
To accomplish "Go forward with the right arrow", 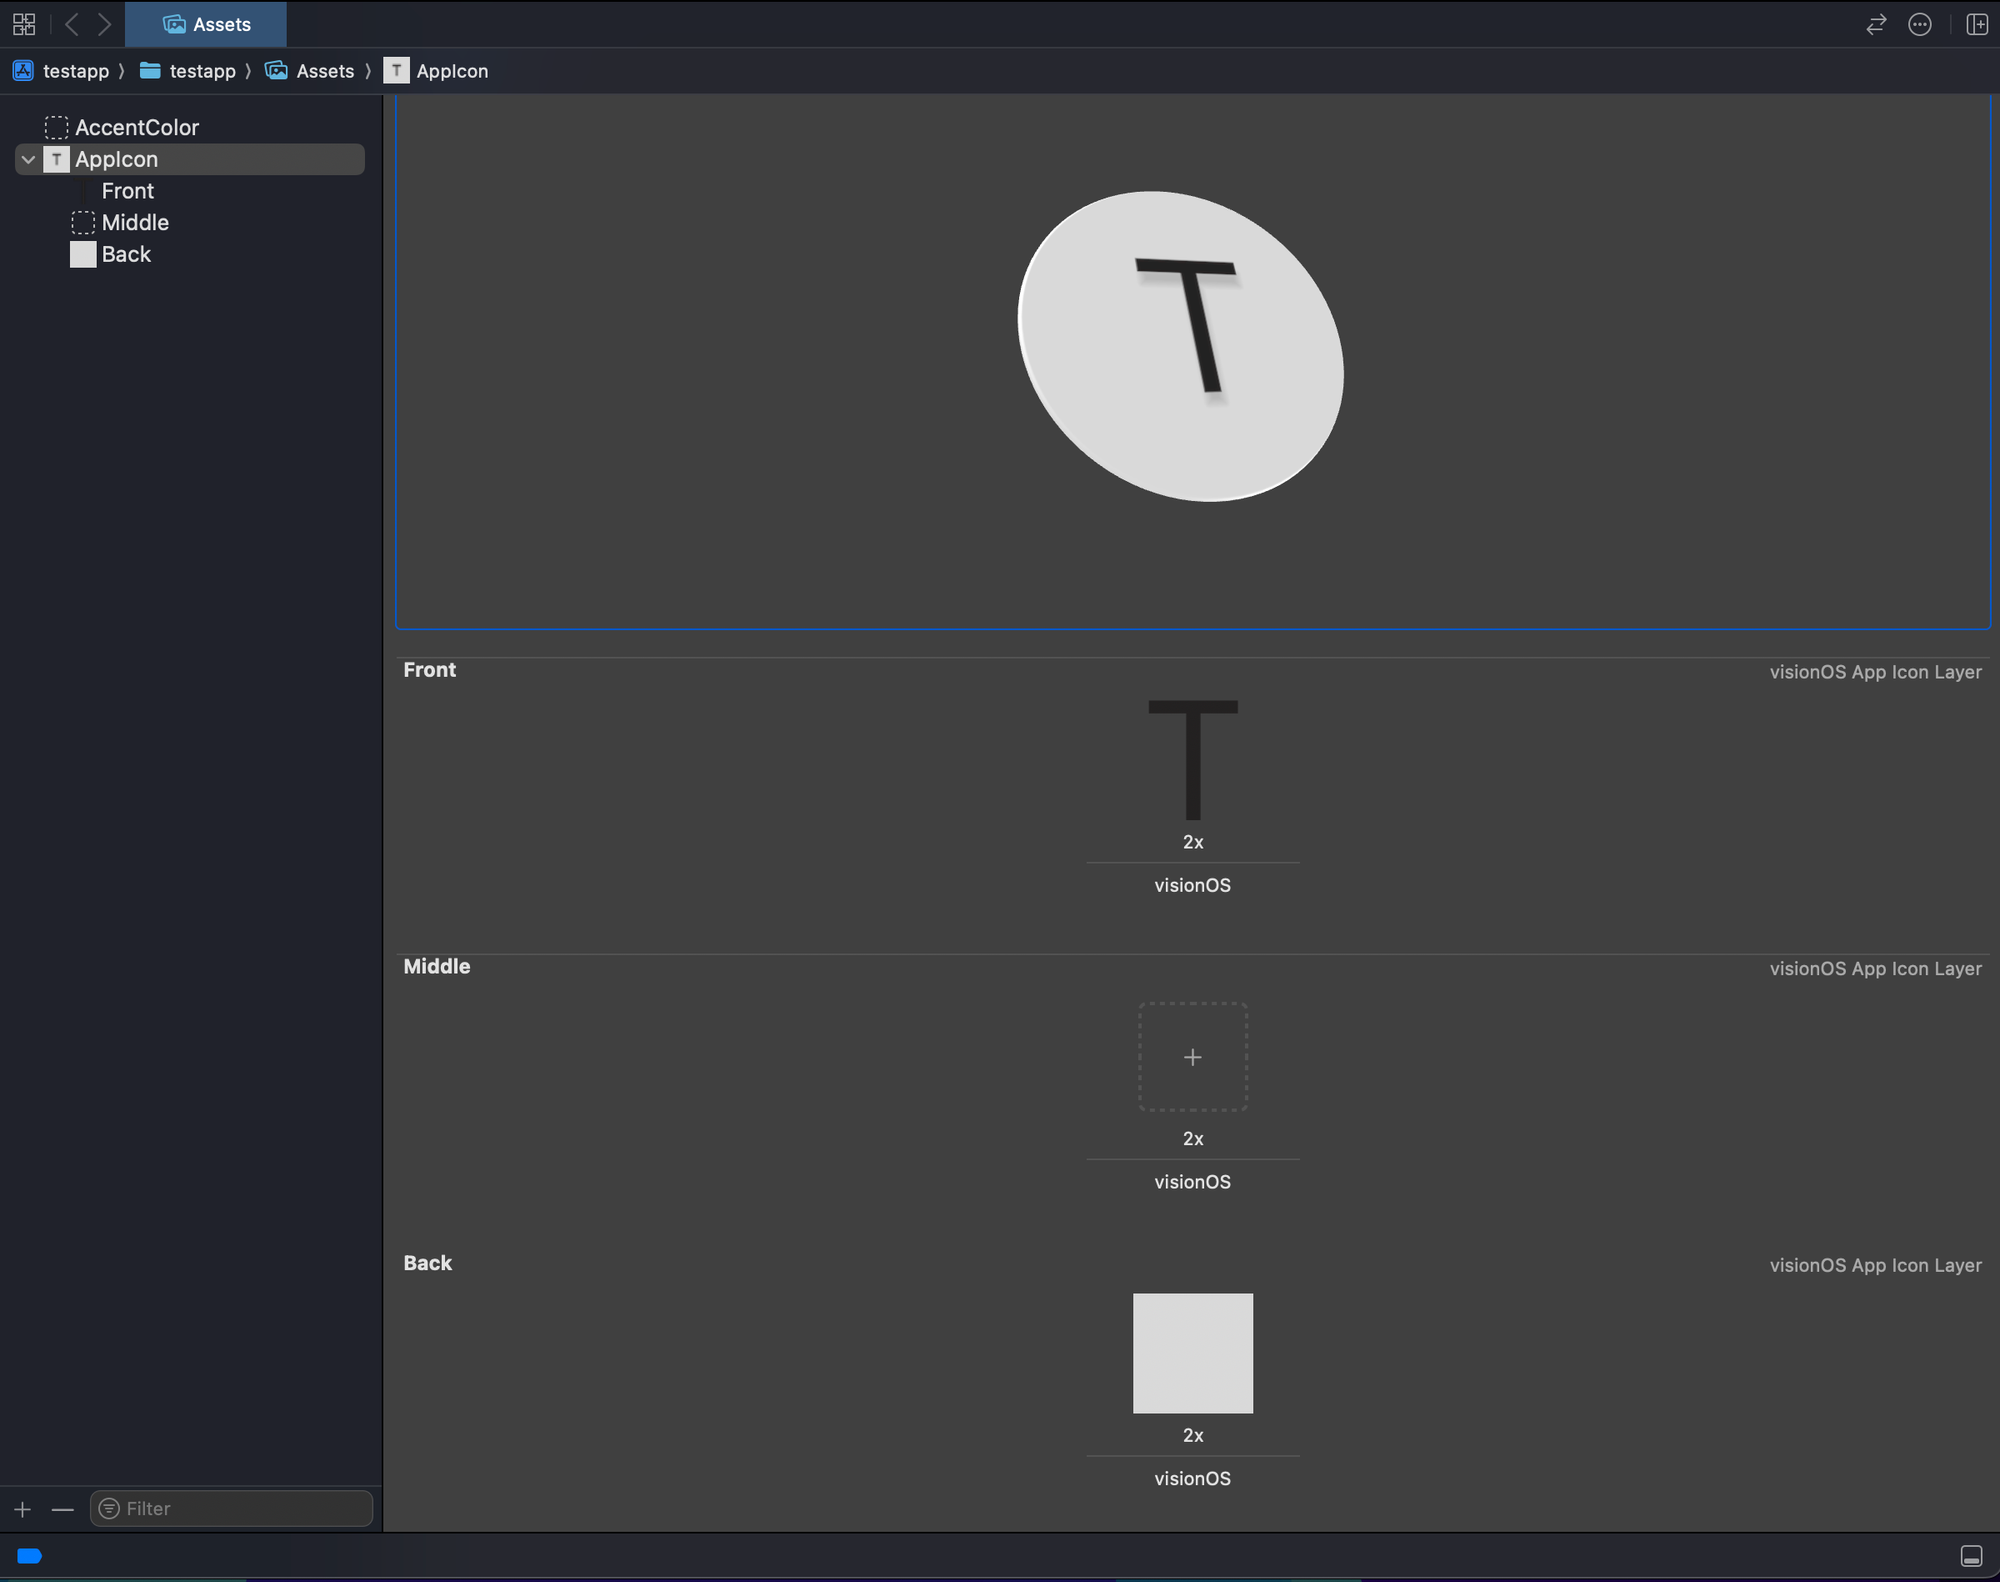I will click(104, 24).
